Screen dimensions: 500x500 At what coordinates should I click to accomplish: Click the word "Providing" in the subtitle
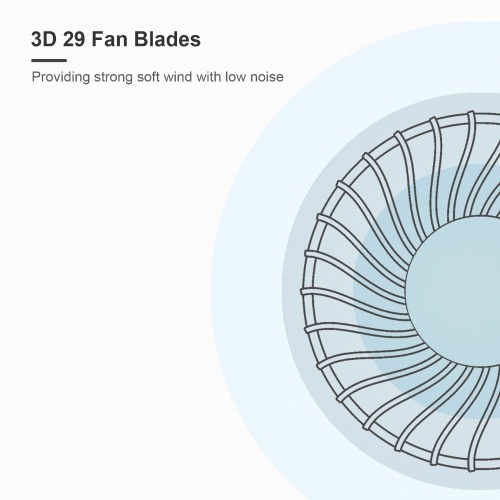tap(61, 77)
